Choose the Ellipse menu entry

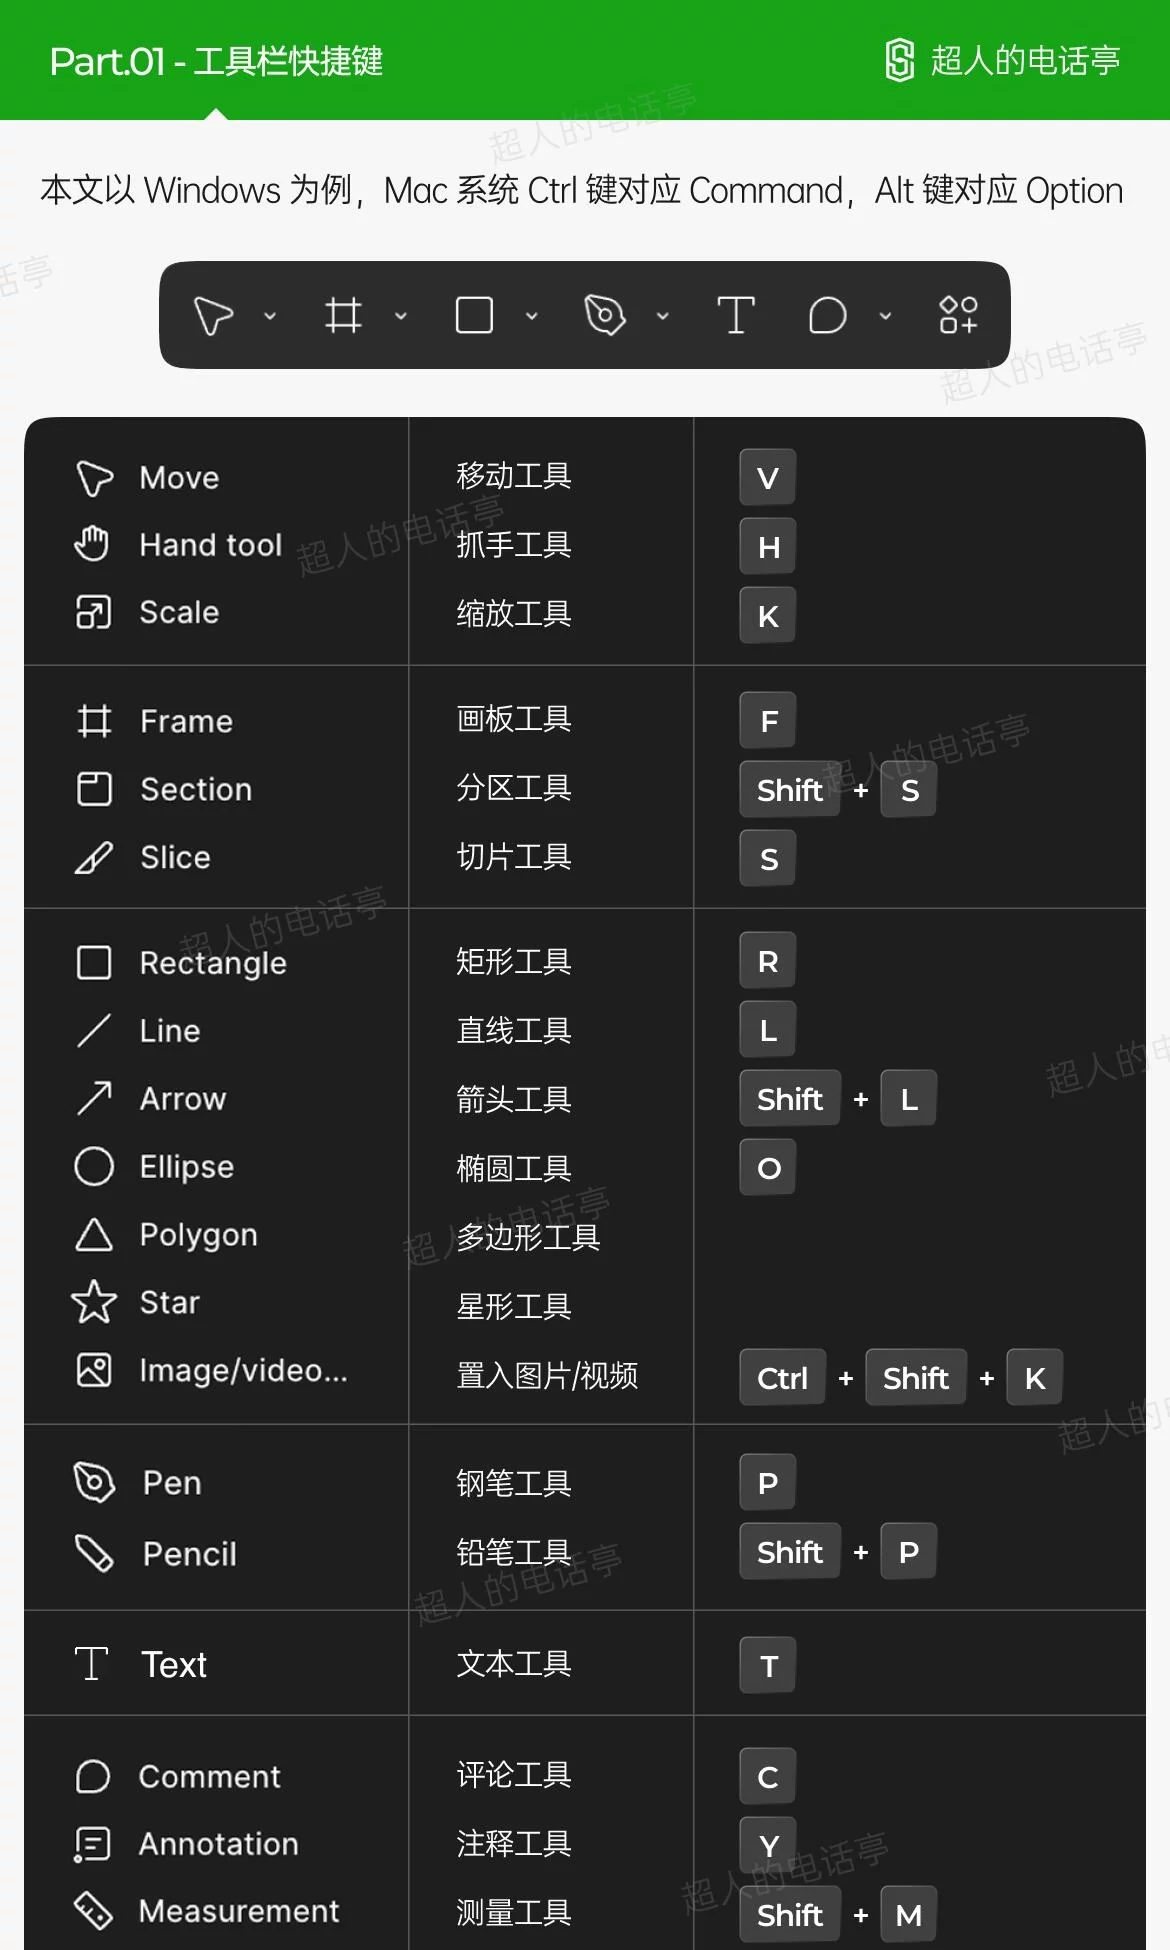point(186,1167)
